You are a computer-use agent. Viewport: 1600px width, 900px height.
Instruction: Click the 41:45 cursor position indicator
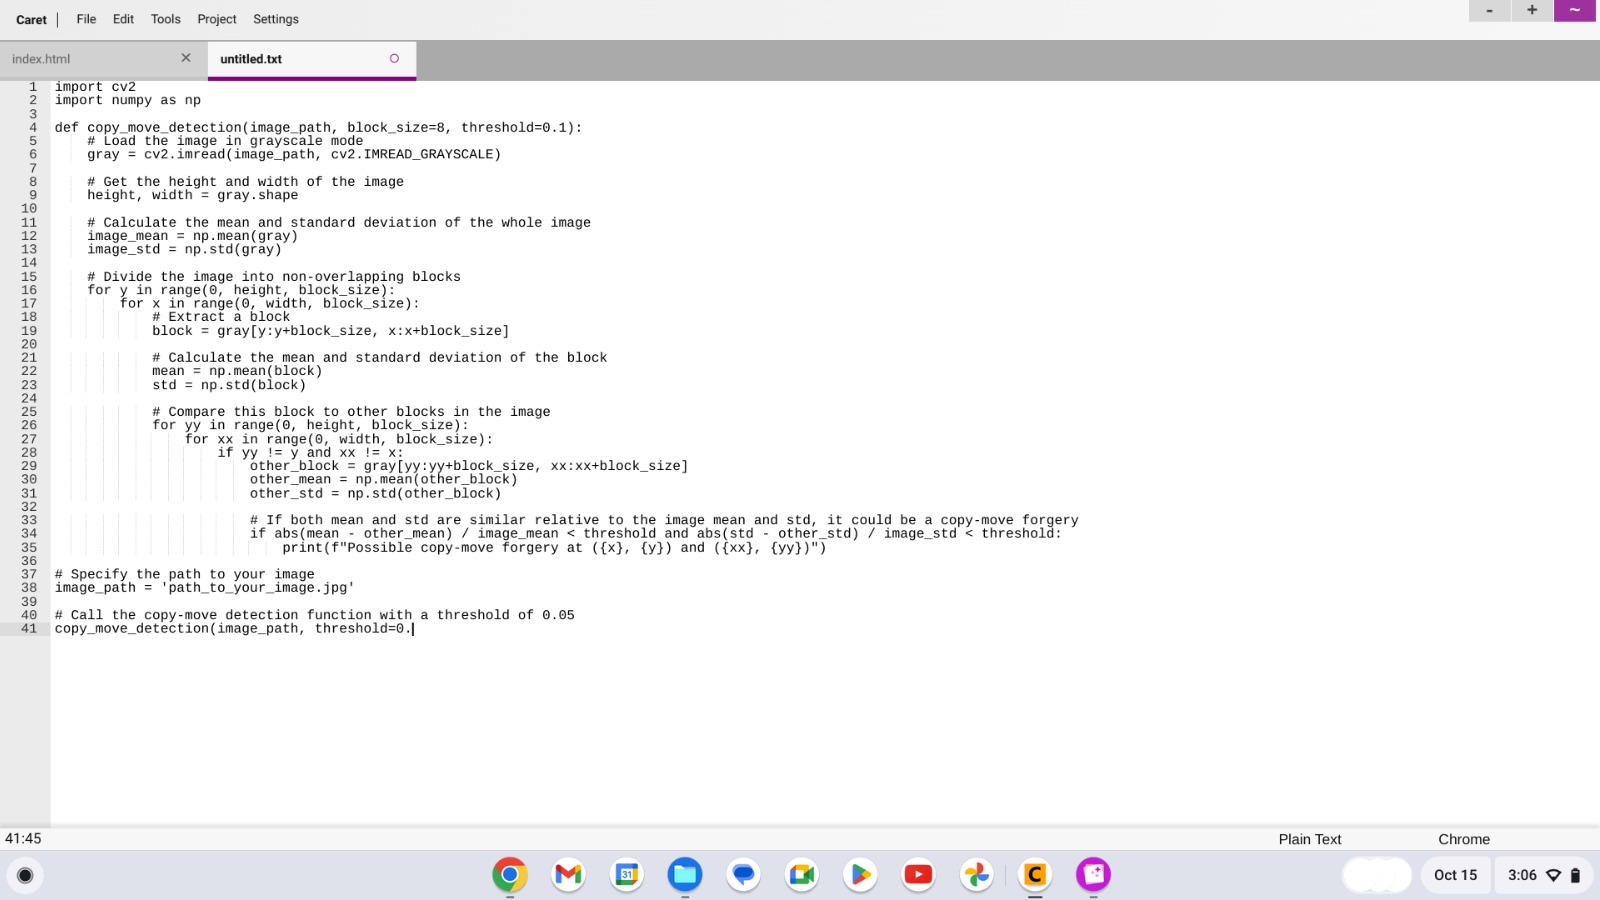tap(22, 838)
